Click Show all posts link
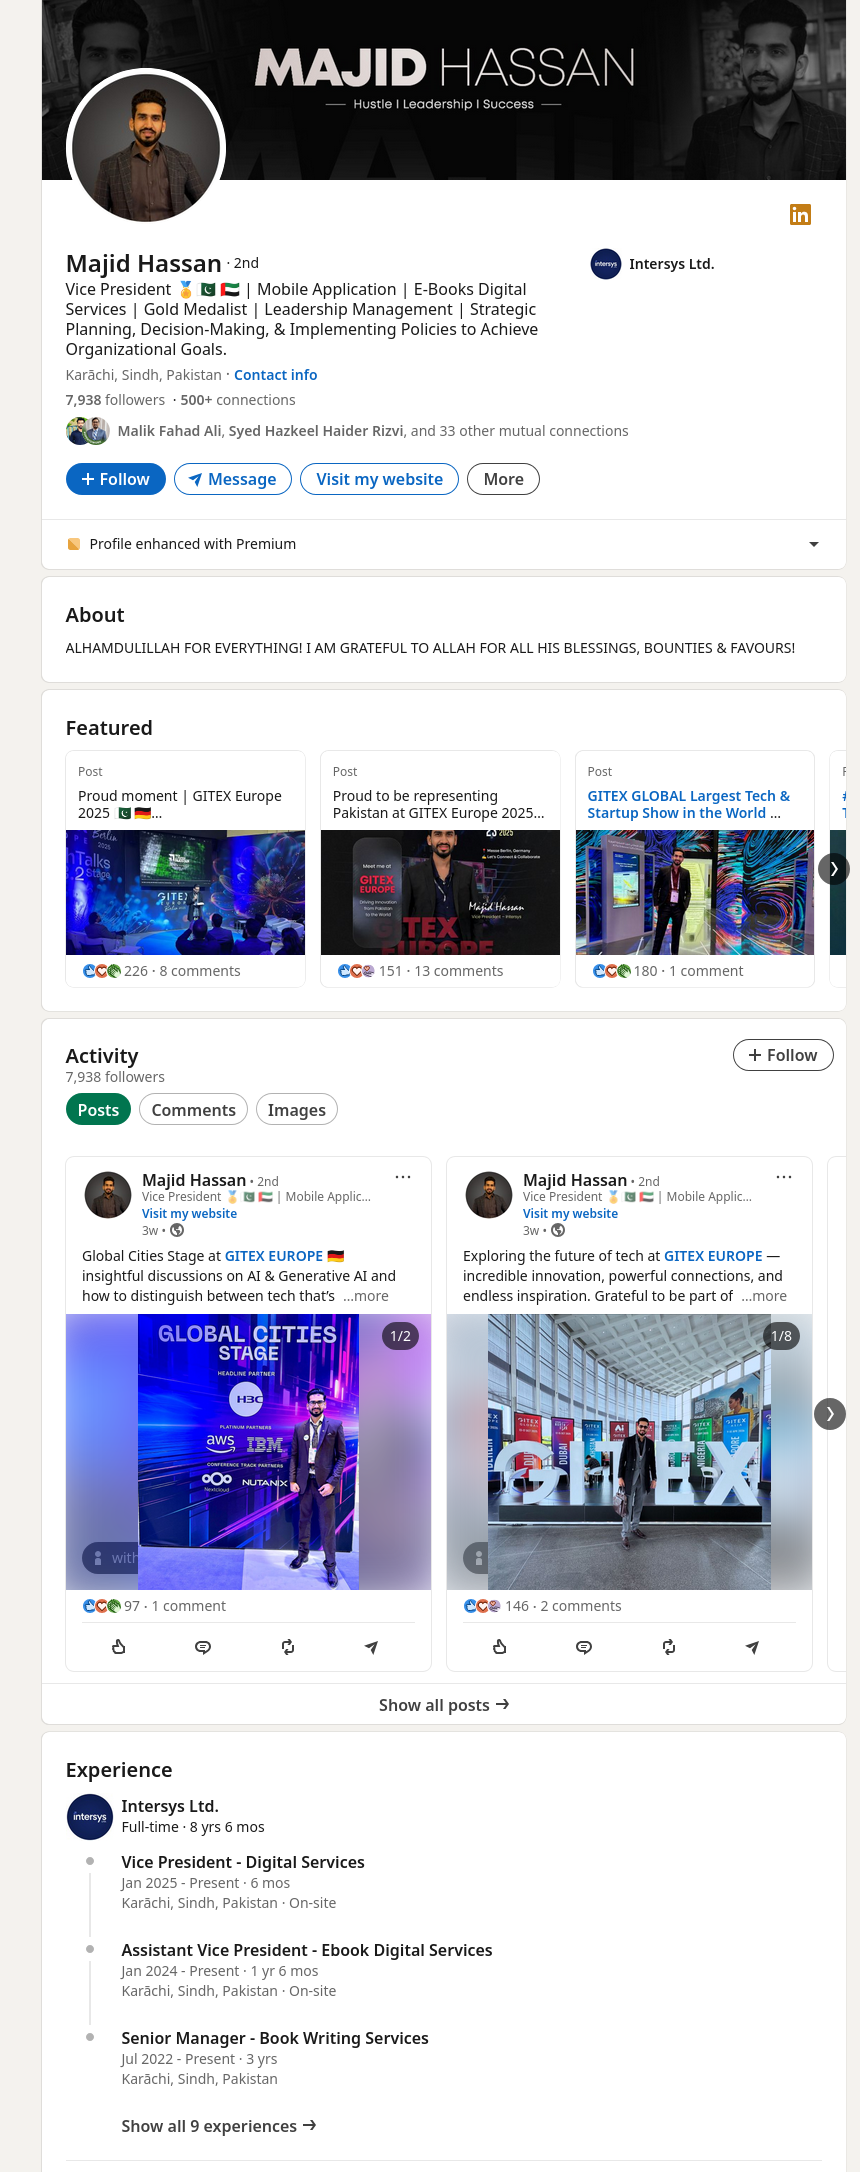Viewport: 860px width, 2172px height. coord(443,1705)
